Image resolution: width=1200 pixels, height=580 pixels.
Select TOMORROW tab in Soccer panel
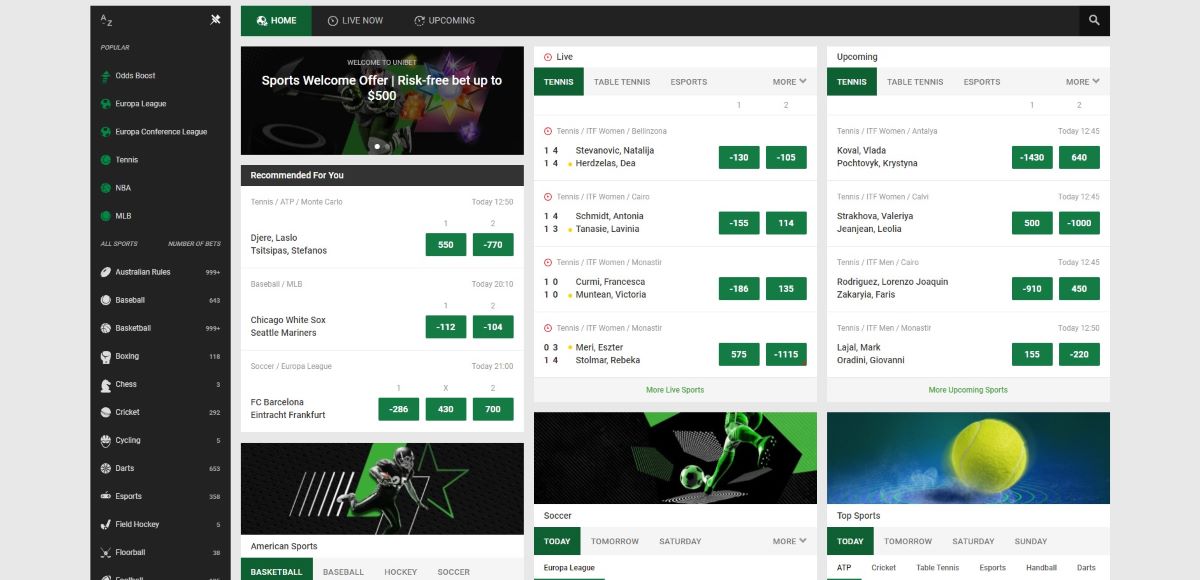coord(615,541)
